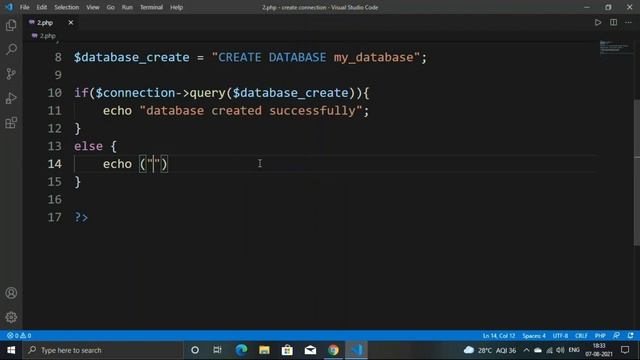Place cursor on $database_create variable on line 8

[x=131, y=57]
